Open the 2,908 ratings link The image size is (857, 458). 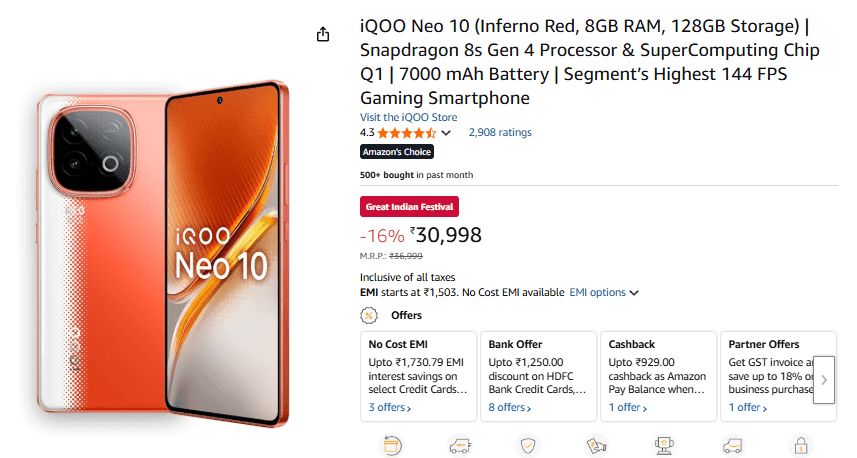tap(500, 132)
